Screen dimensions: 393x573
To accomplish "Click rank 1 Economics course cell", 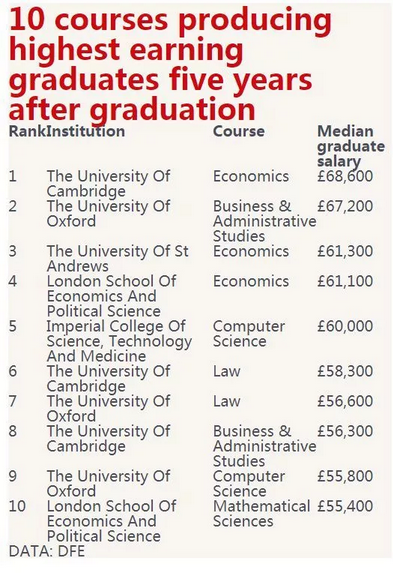I will [251, 176].
